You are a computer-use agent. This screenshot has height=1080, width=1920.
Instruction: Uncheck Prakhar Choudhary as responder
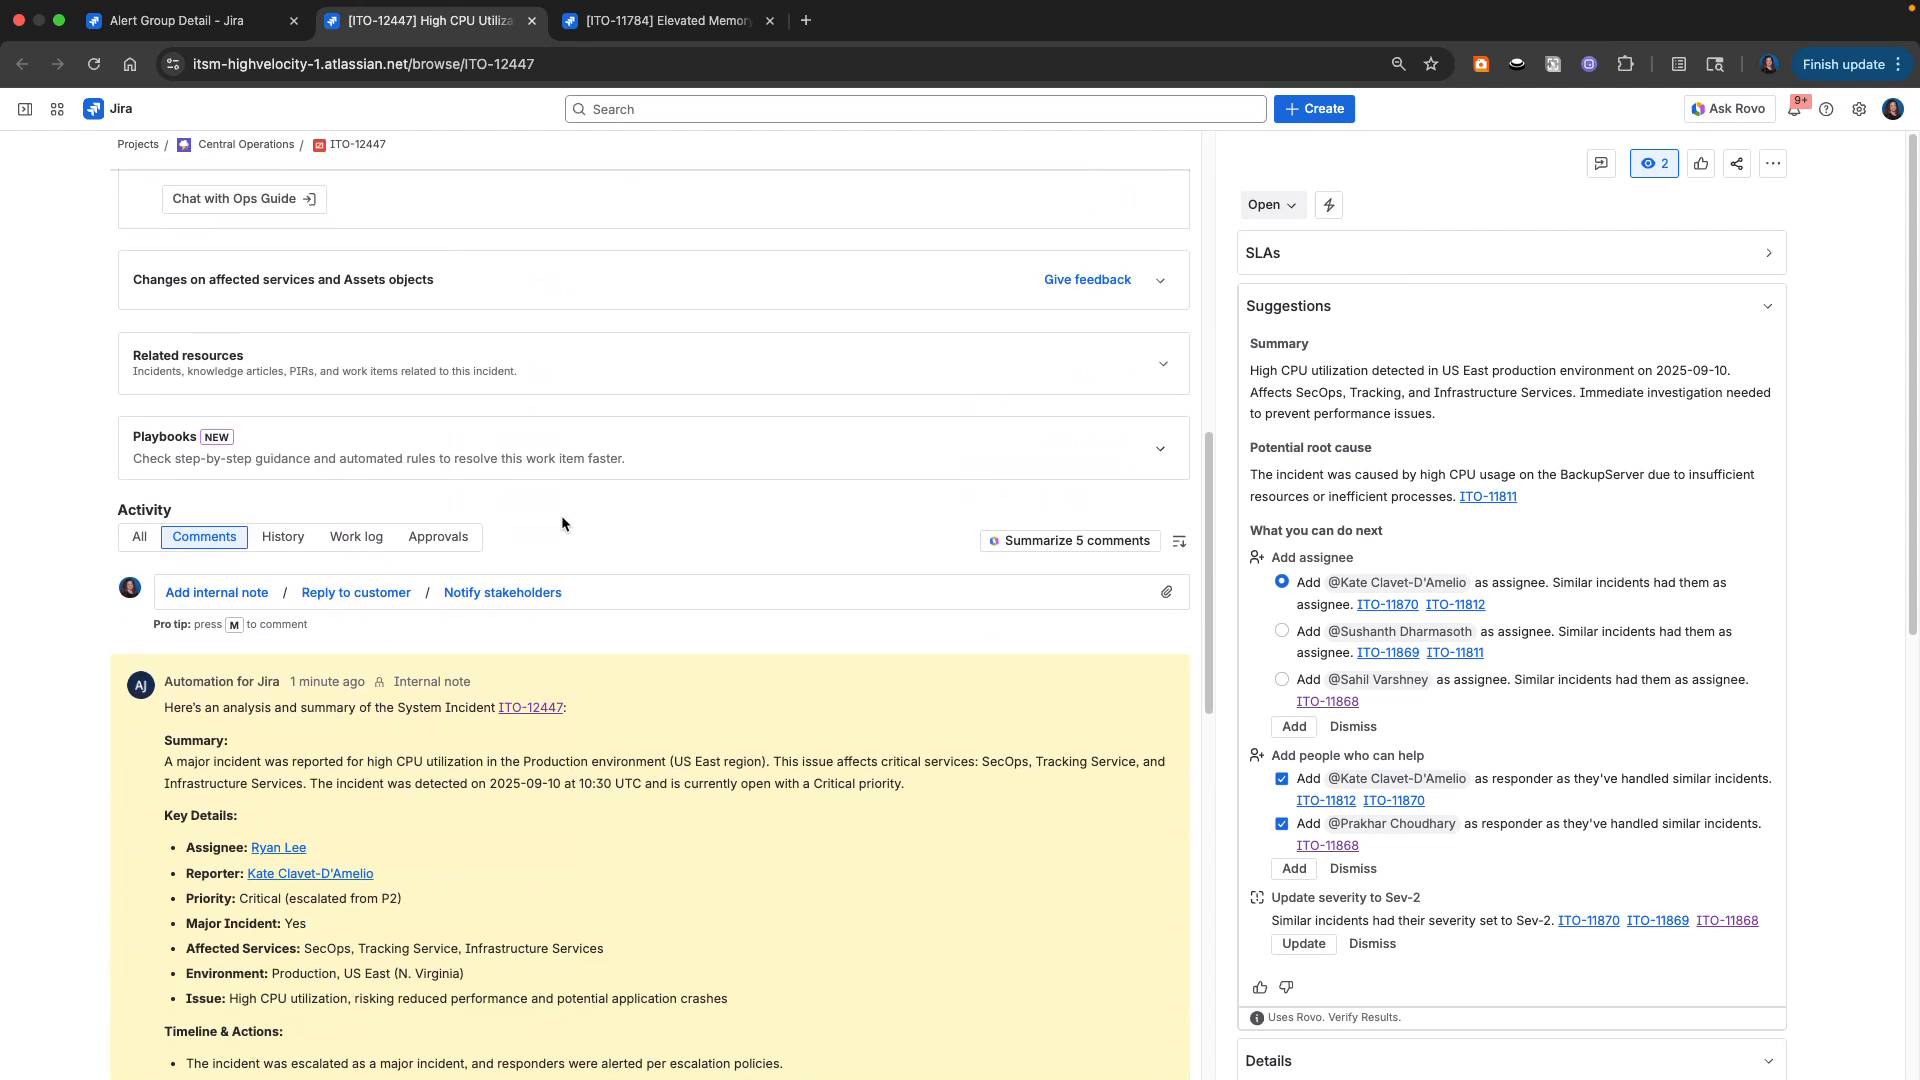coord(1281,823)
